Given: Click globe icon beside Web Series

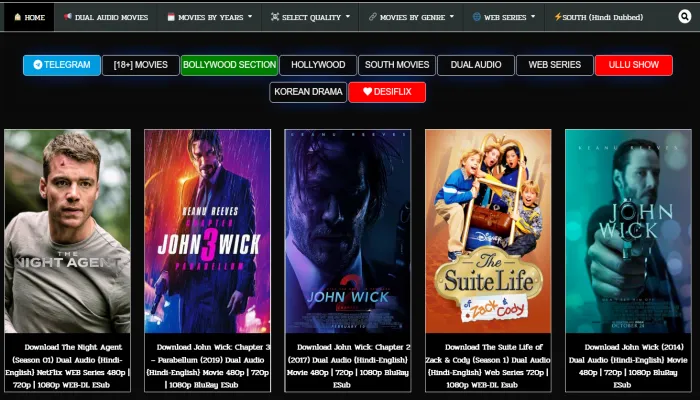Looking at the screenshot, I should point(477,17).
